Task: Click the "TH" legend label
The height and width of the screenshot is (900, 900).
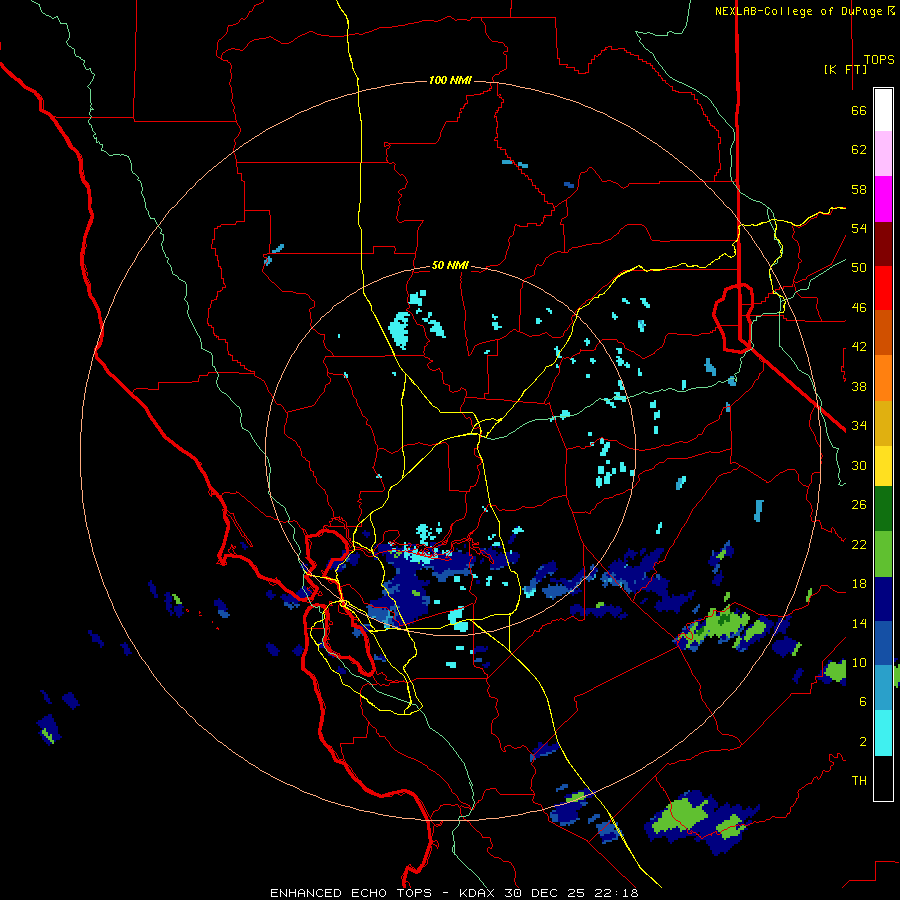Action: point(859,781)
